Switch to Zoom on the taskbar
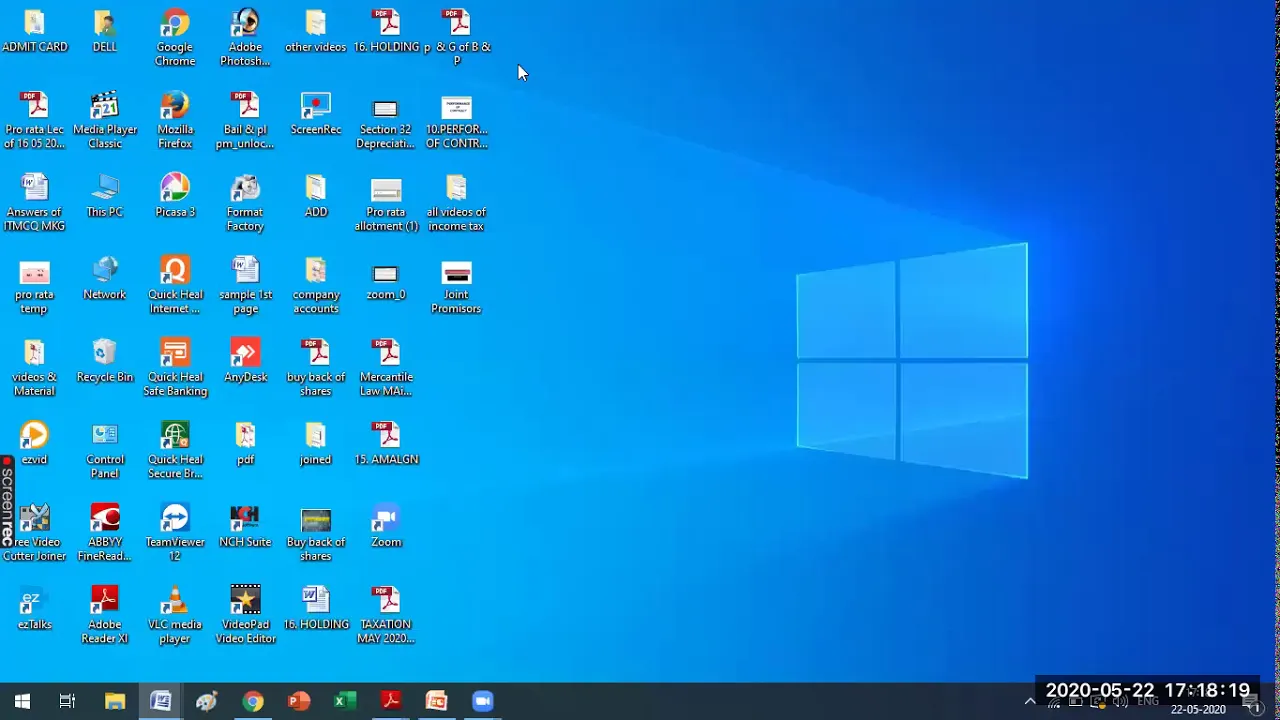1280x720 pixels. (x=483, y=701)
